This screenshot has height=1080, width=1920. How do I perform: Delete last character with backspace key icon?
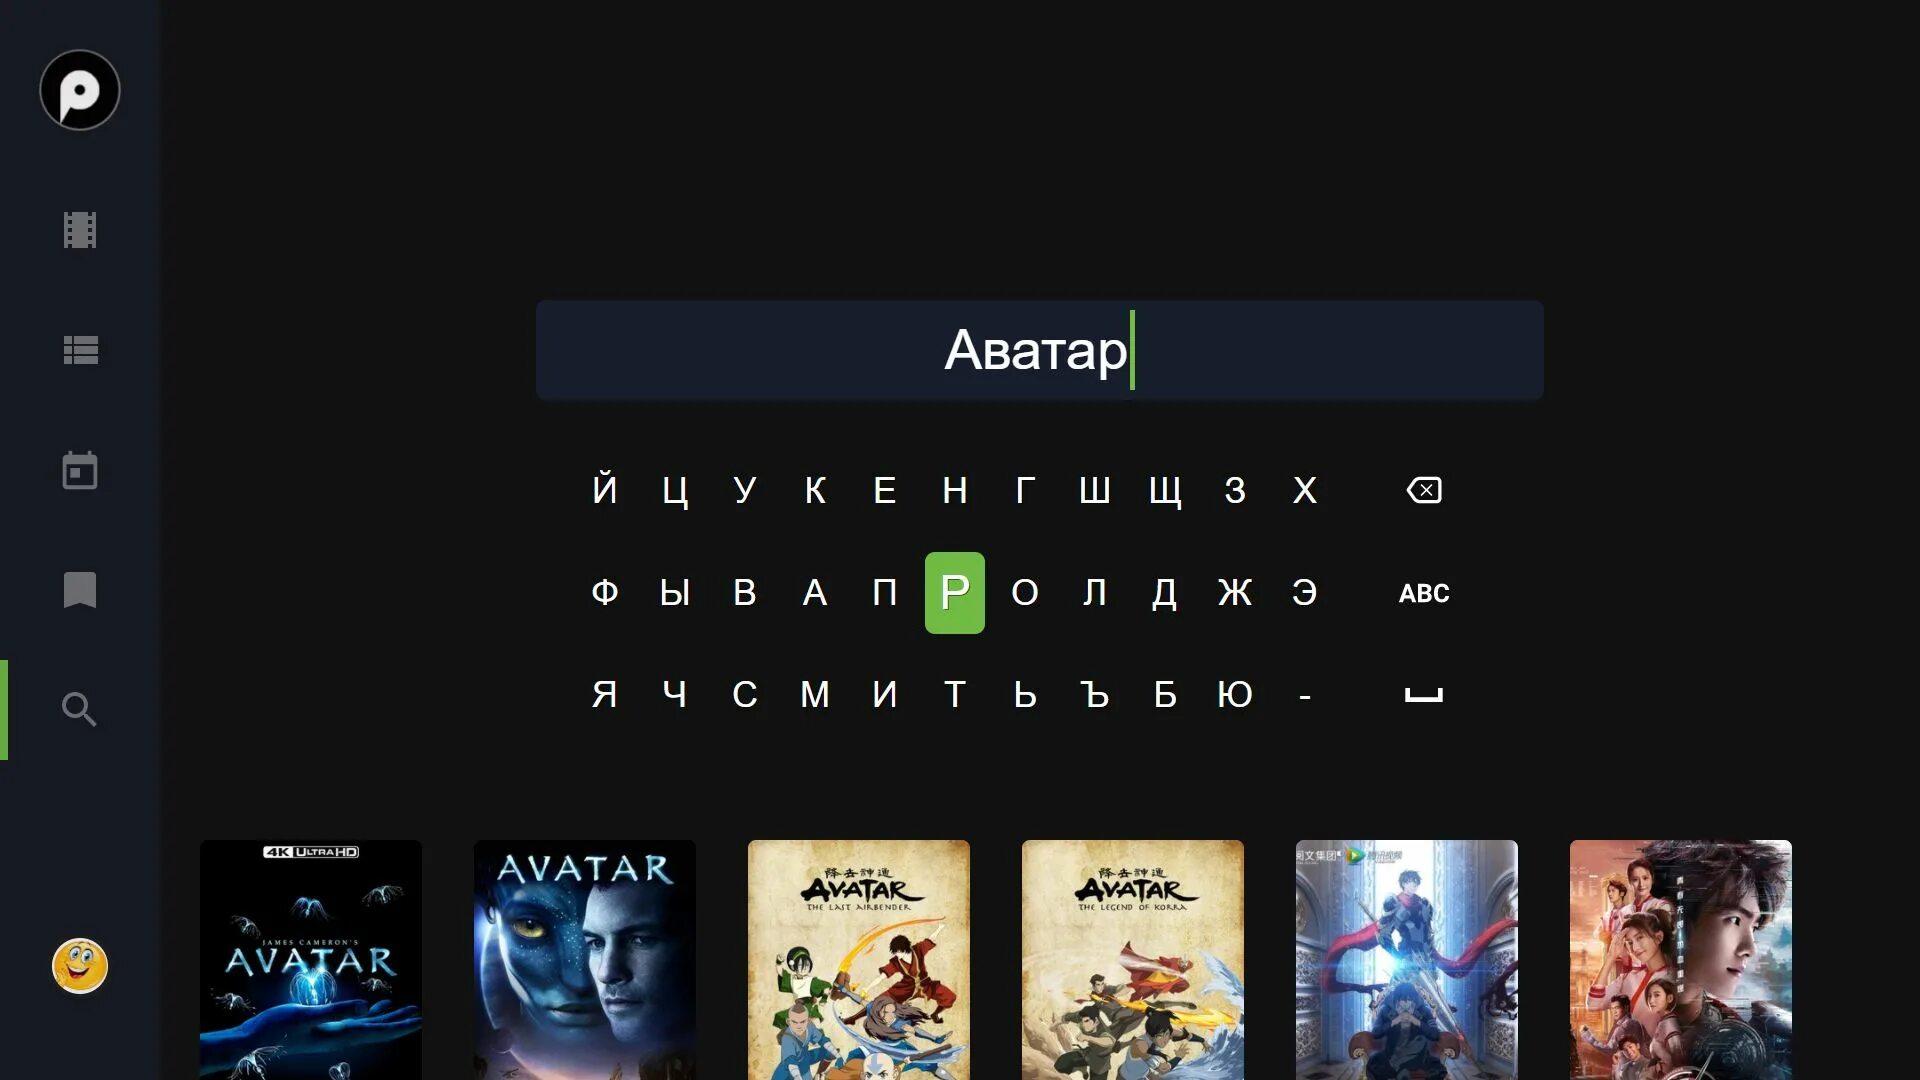click(1424, 490)
